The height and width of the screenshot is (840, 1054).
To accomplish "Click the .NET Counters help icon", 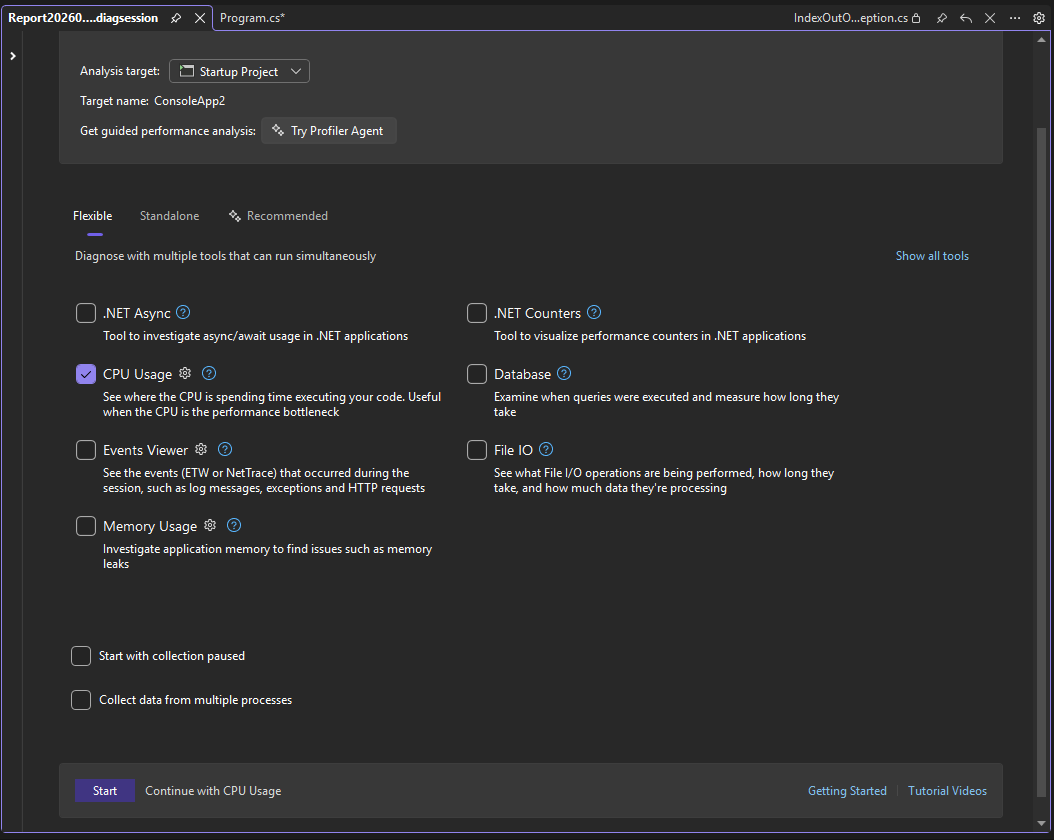I will pyautogui.click(x=594, y=312).
